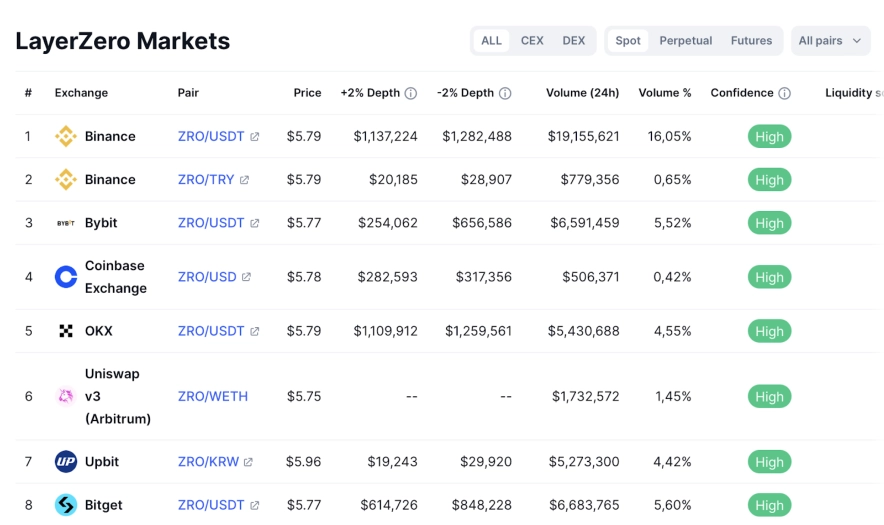This screenshot has width=884, height=525.
Task: Select the CEX exchange filter
Action: click(x=532, y=41)
